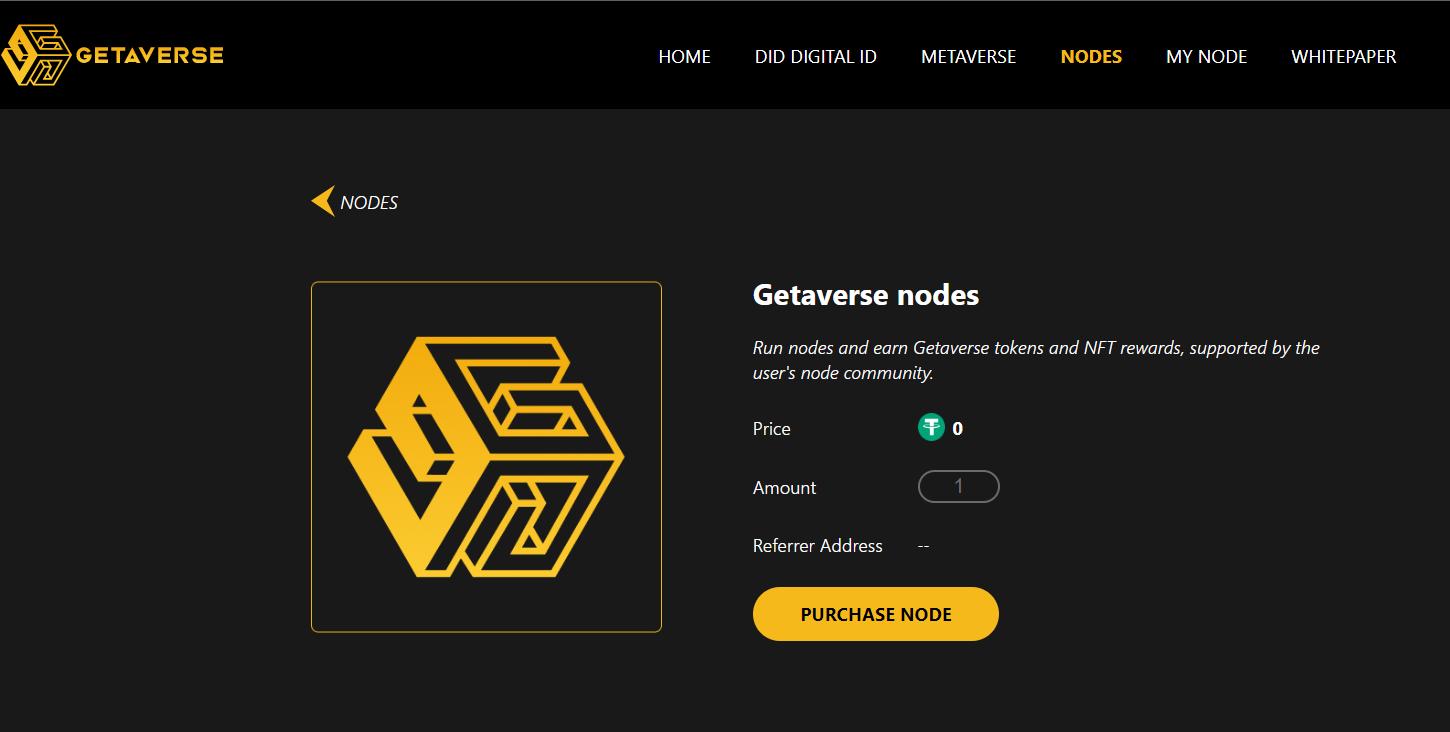Focus the Amount input field

pyautogui.click(x=958, y=487)
